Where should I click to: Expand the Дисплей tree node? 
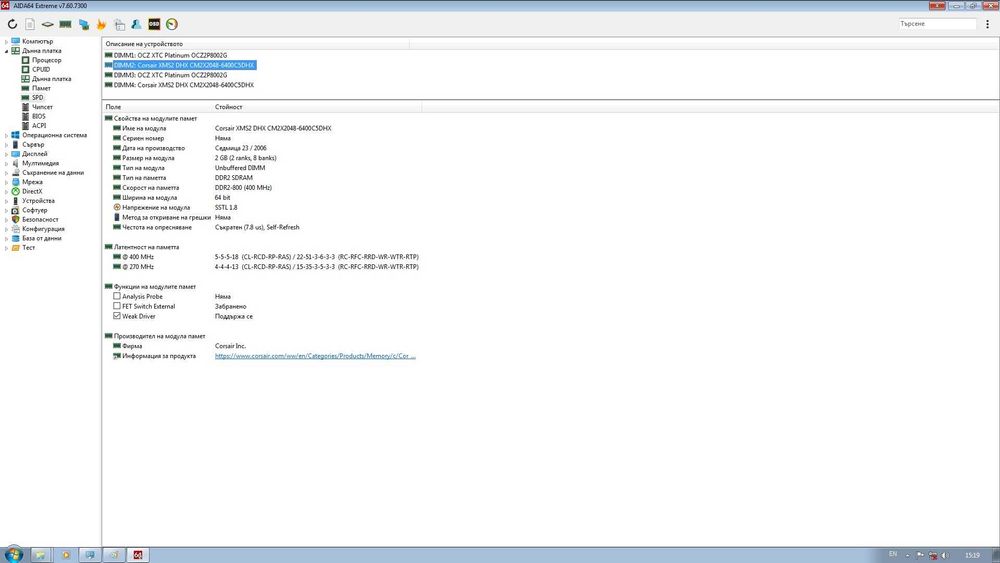[x=6, y=154]
